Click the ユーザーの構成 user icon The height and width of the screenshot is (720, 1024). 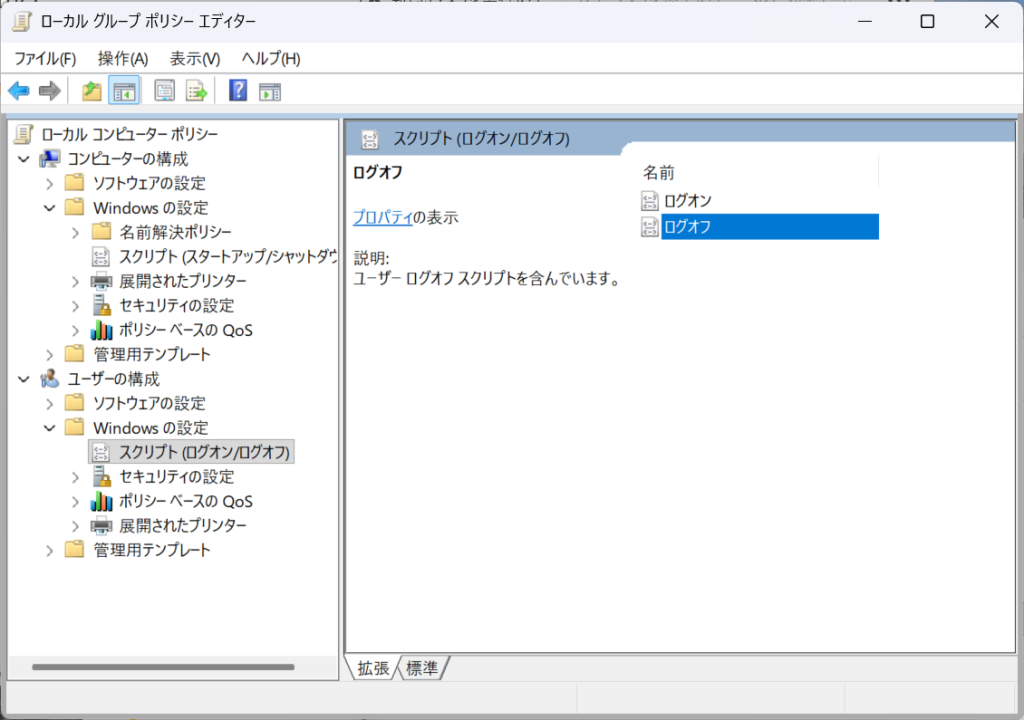click(x=50, y=379)
